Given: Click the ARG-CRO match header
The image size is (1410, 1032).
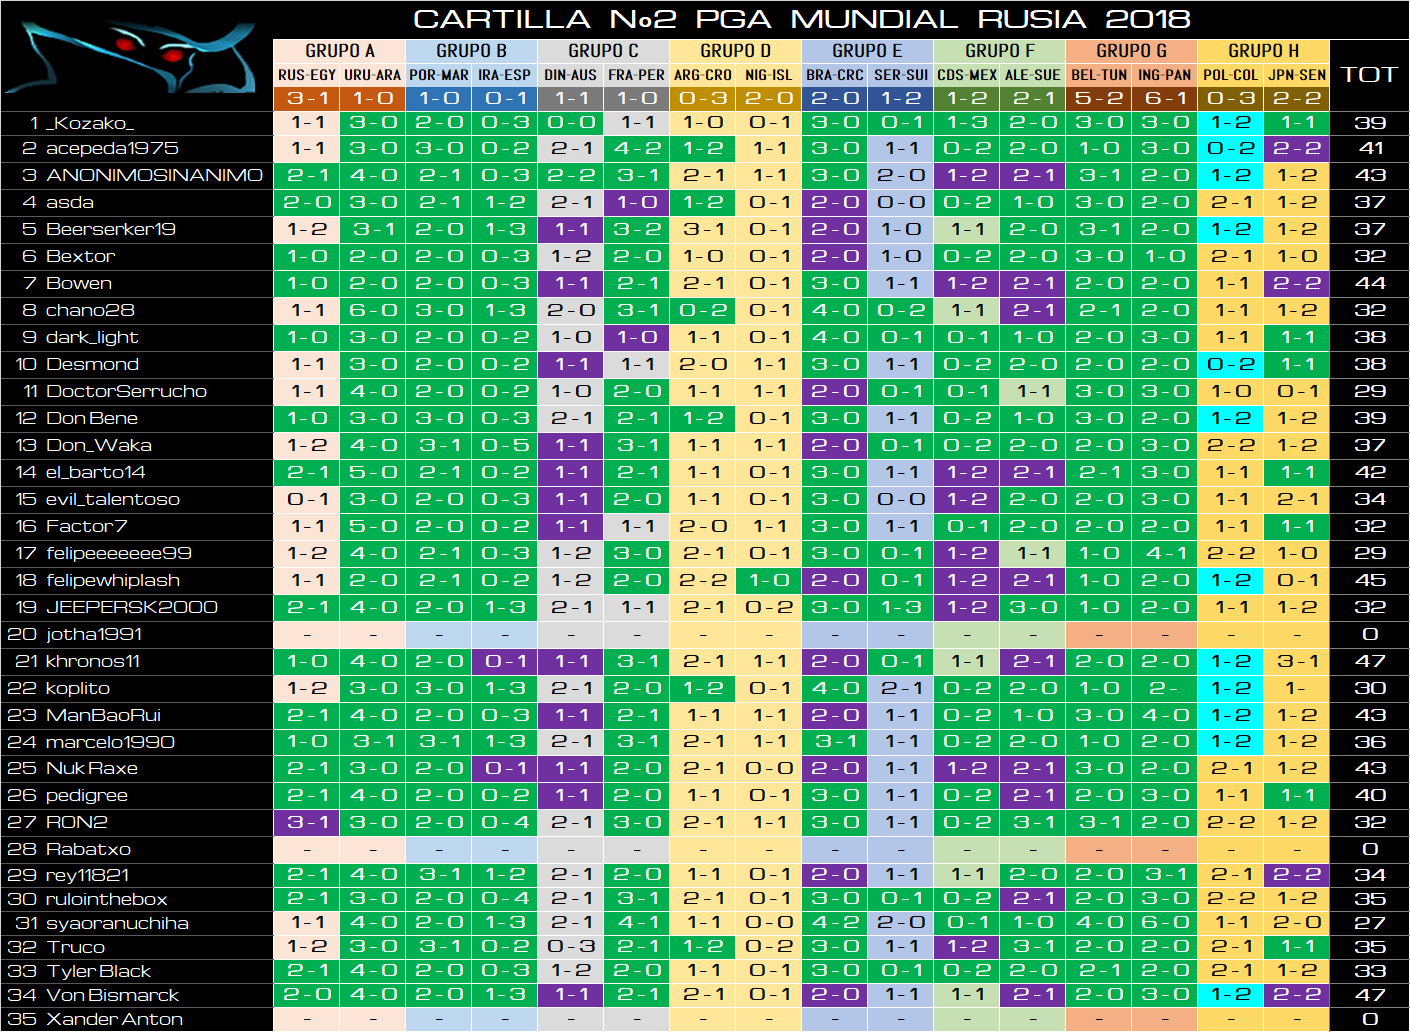Looking at the screenshot, I should click(x=703, y=75).
